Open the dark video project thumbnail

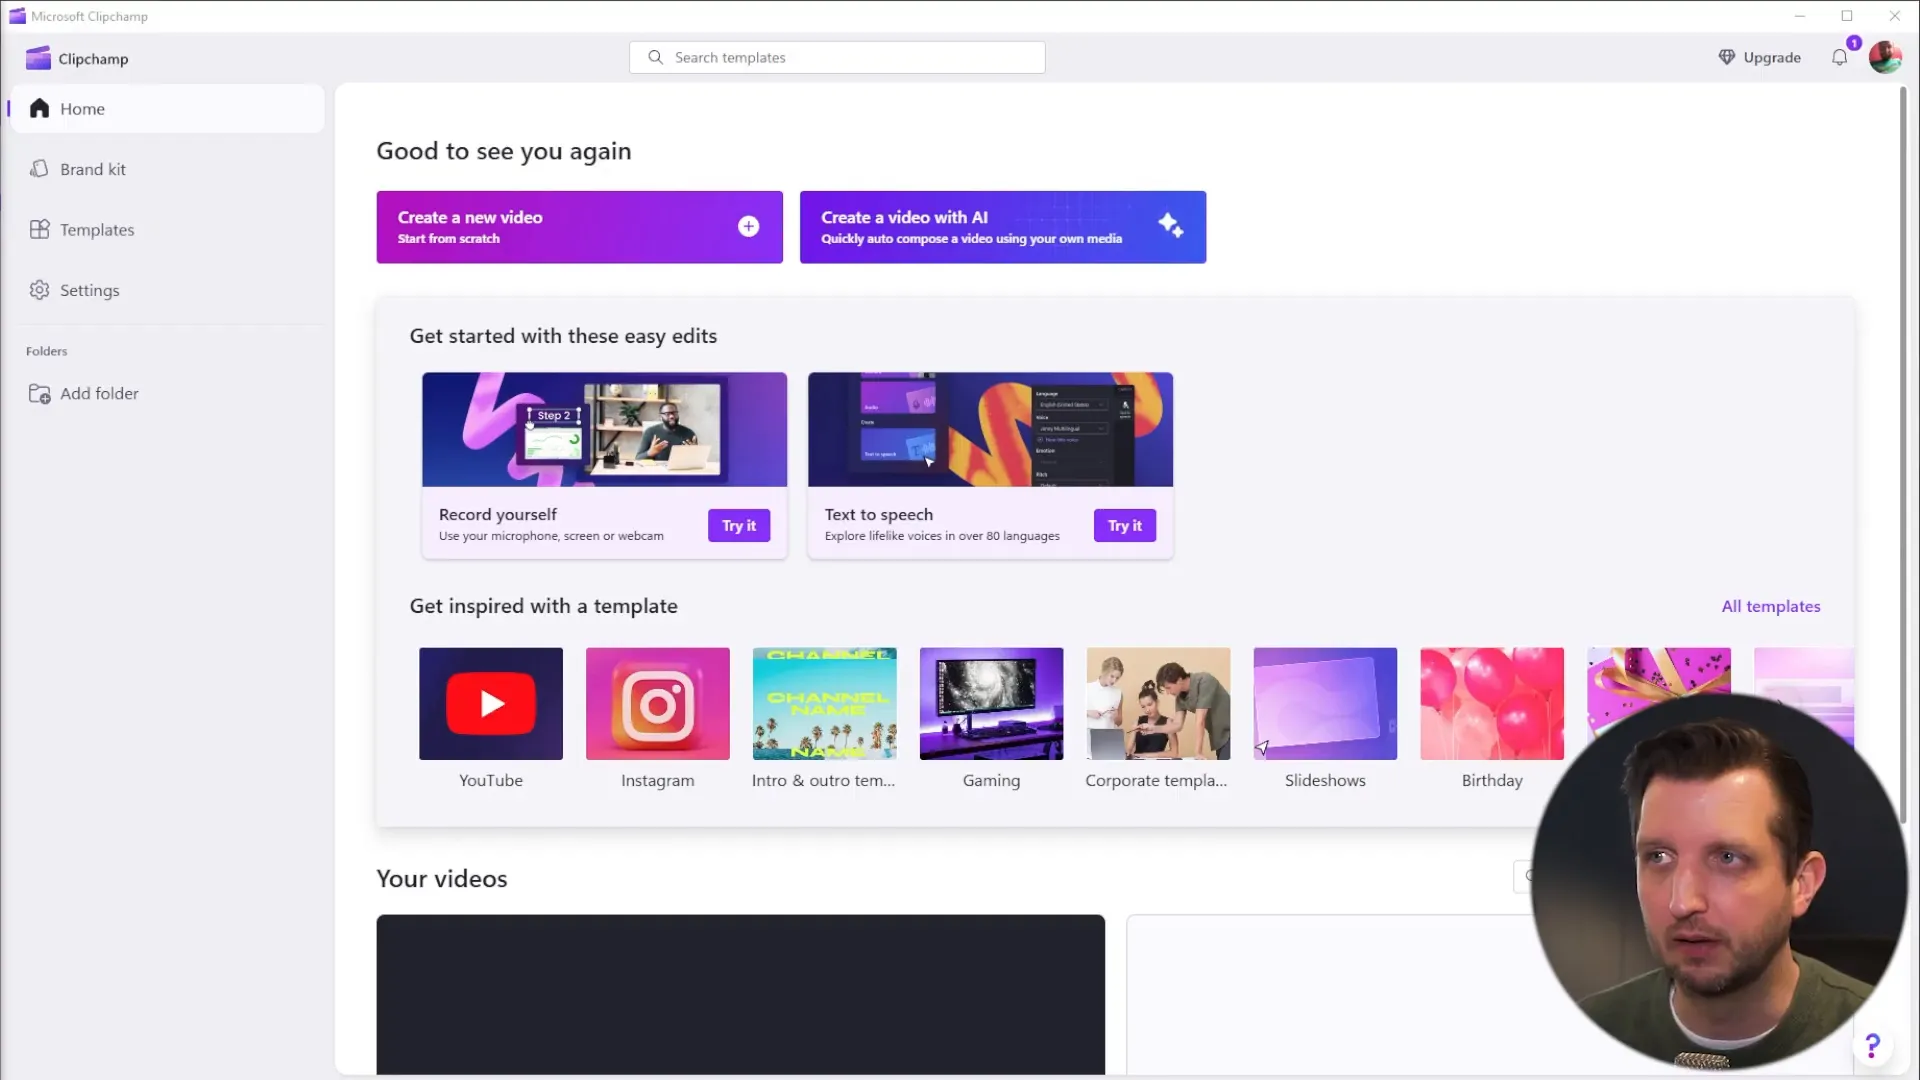coord(741,995)
